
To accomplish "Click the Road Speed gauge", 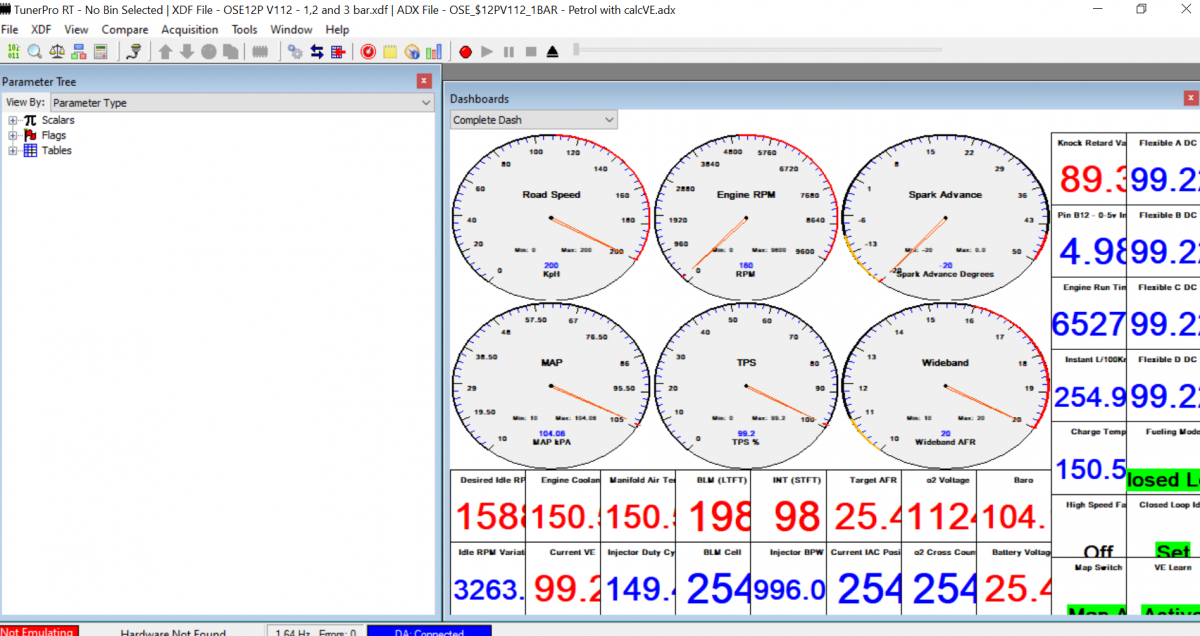I will (552, 216).
